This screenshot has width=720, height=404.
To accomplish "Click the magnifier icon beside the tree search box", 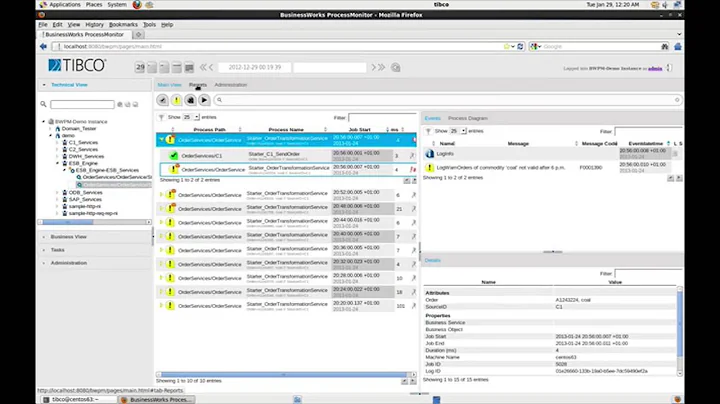I will click(x=43, y=104).
